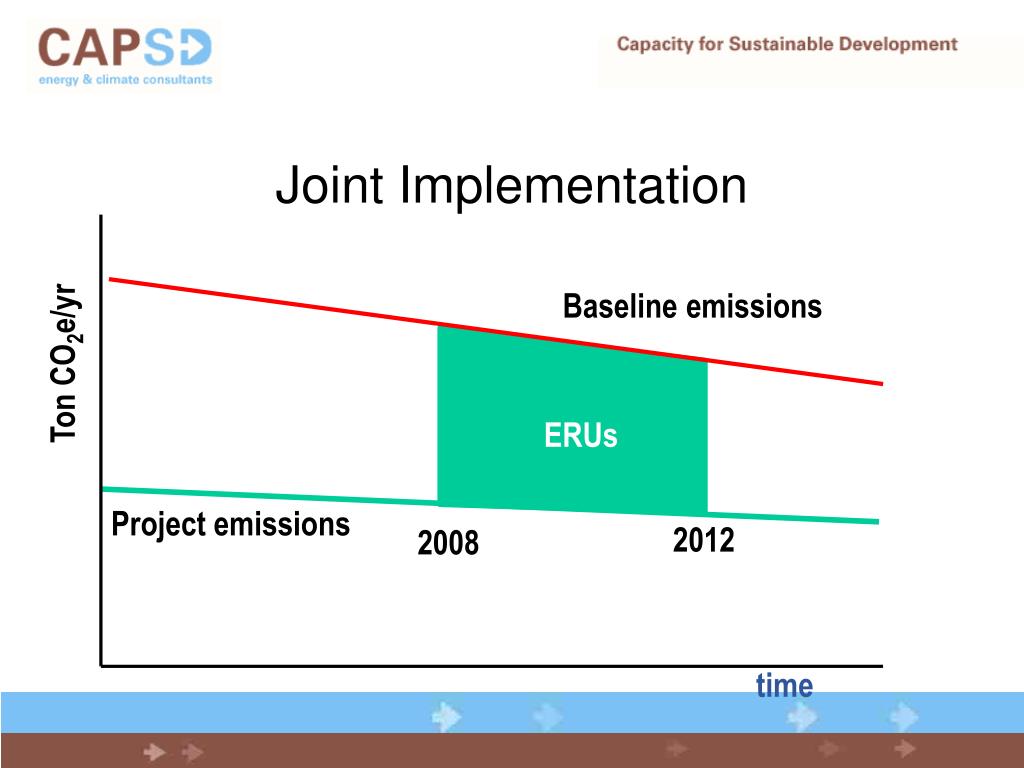Viewport: 1024px width, 768px height.
Task: Click the 'Project emissions' label
Action: click(231, 524)
